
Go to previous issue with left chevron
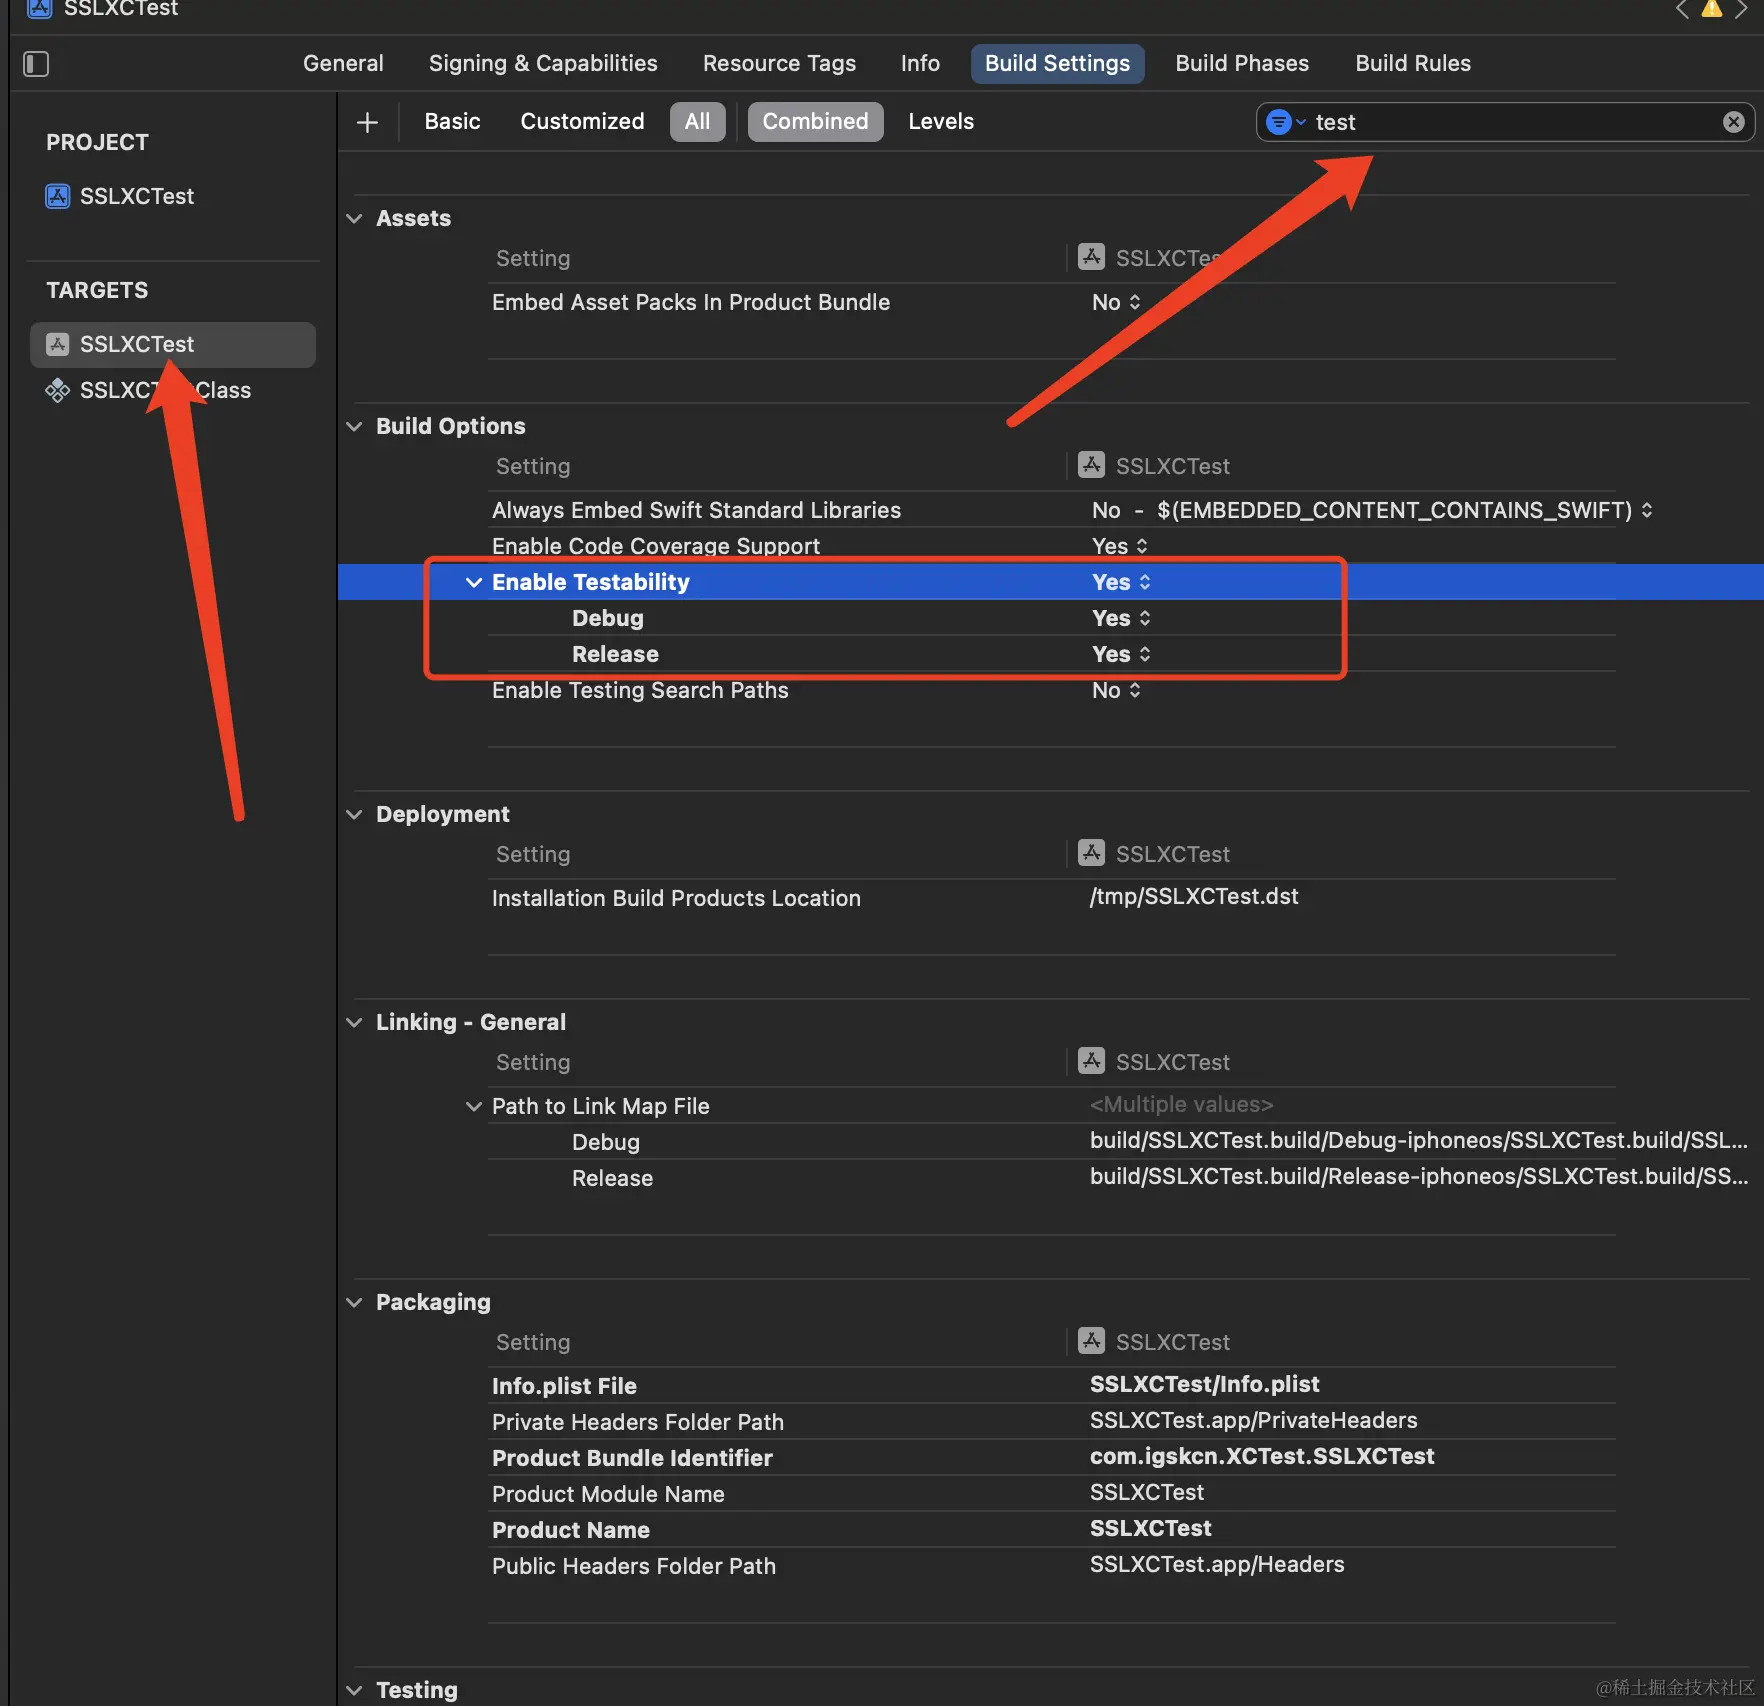(1682, 9)
